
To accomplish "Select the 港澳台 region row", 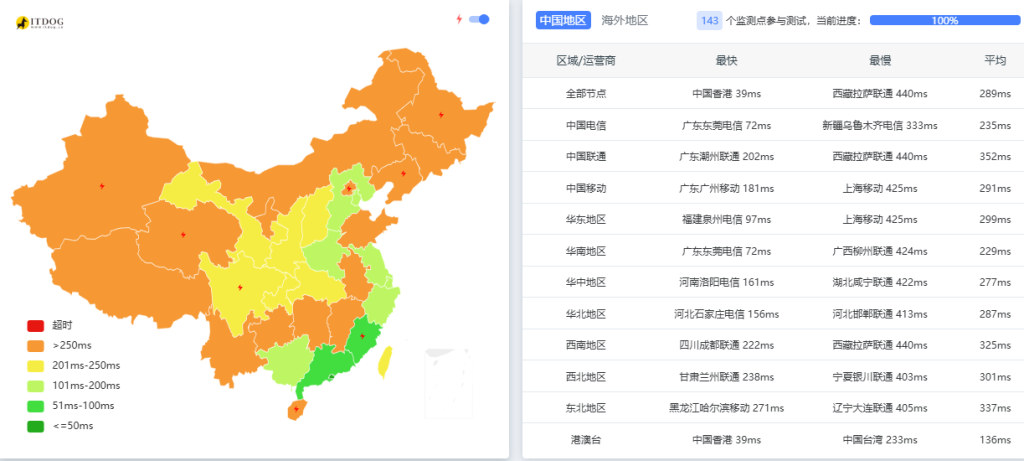I will (x=773, y=439).
